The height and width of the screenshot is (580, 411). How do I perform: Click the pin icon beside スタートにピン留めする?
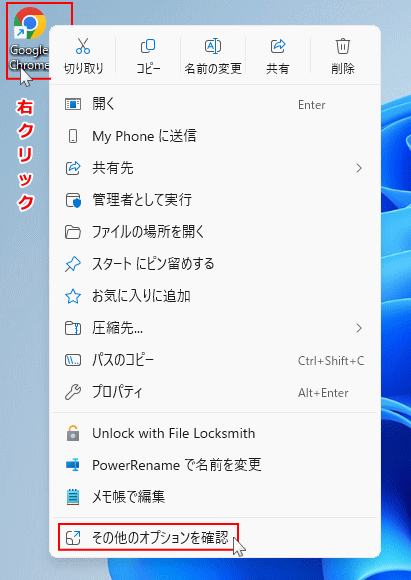click(73, 264)
